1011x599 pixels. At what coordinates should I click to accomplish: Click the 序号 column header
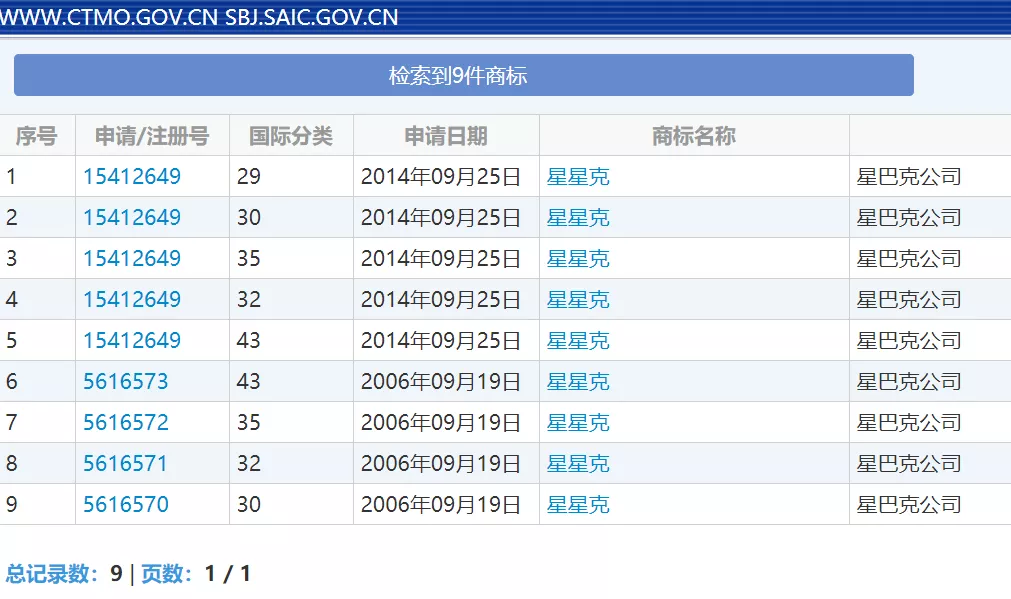(x=37, y=136)
